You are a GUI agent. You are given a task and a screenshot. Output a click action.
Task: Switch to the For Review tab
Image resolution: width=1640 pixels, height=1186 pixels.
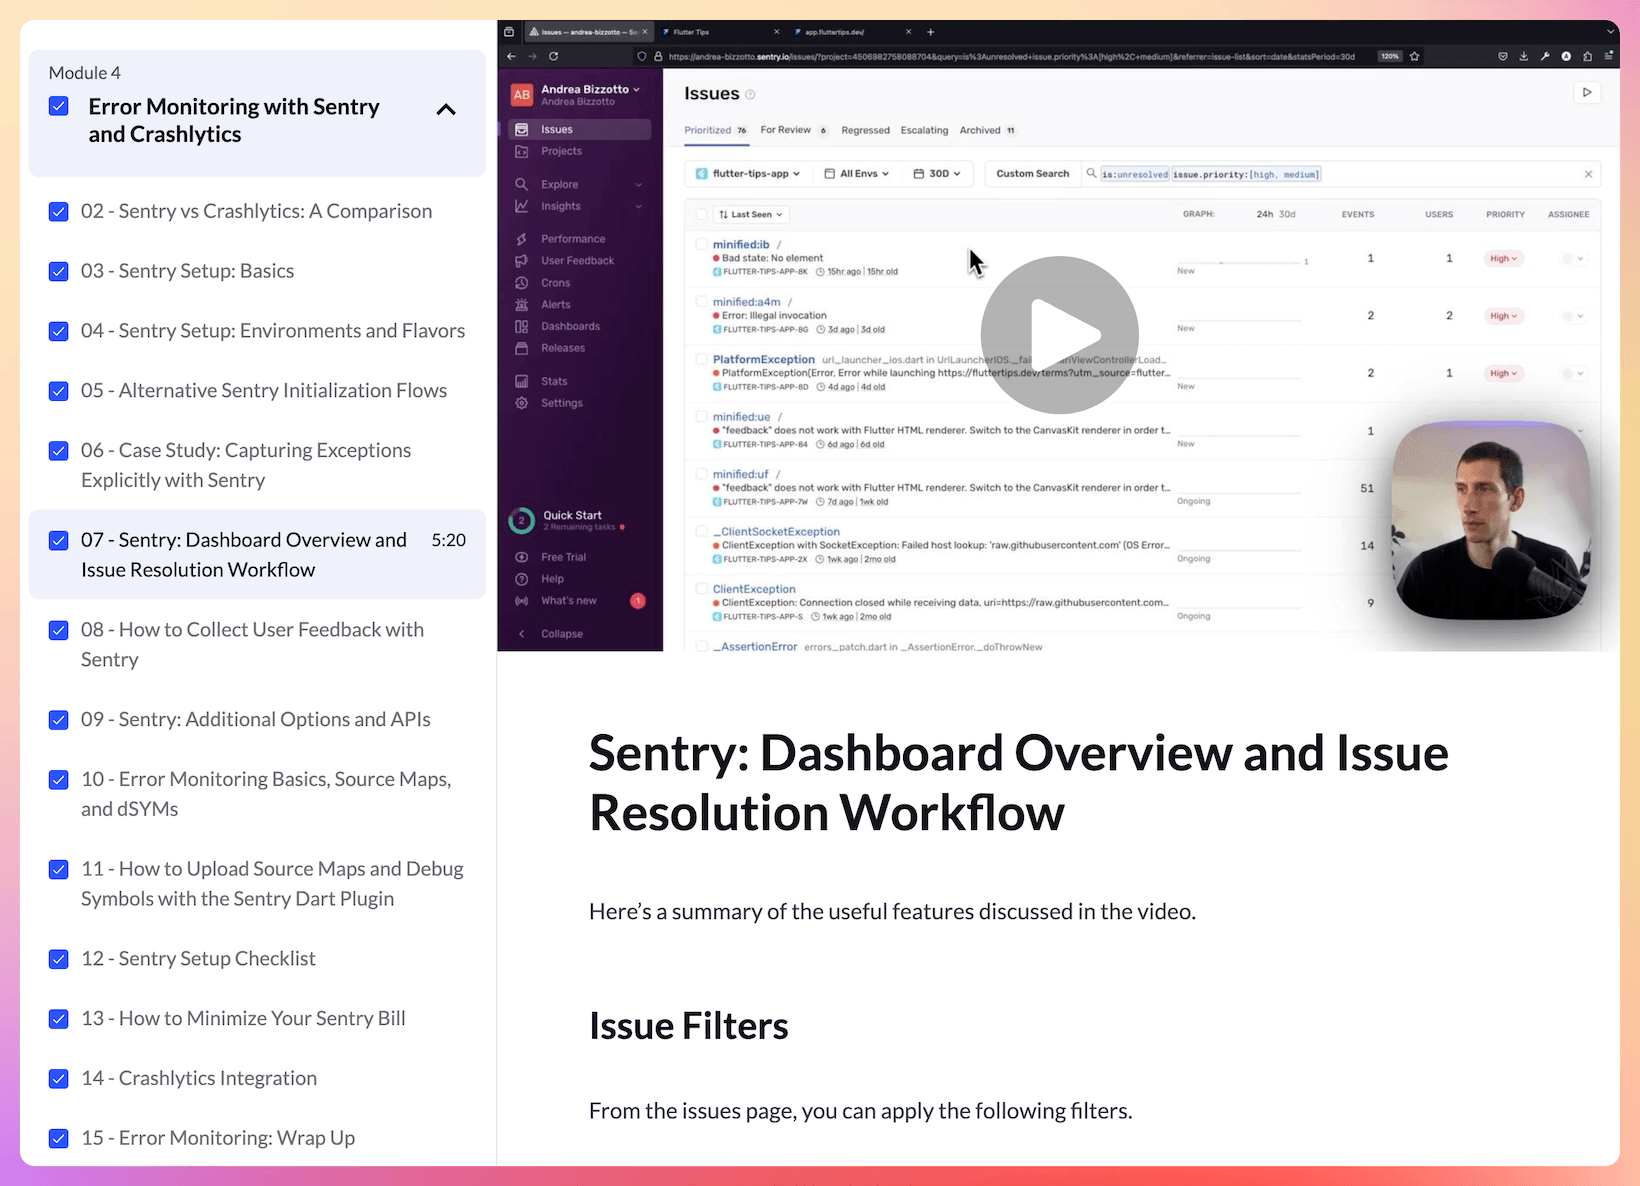[785, 130]
